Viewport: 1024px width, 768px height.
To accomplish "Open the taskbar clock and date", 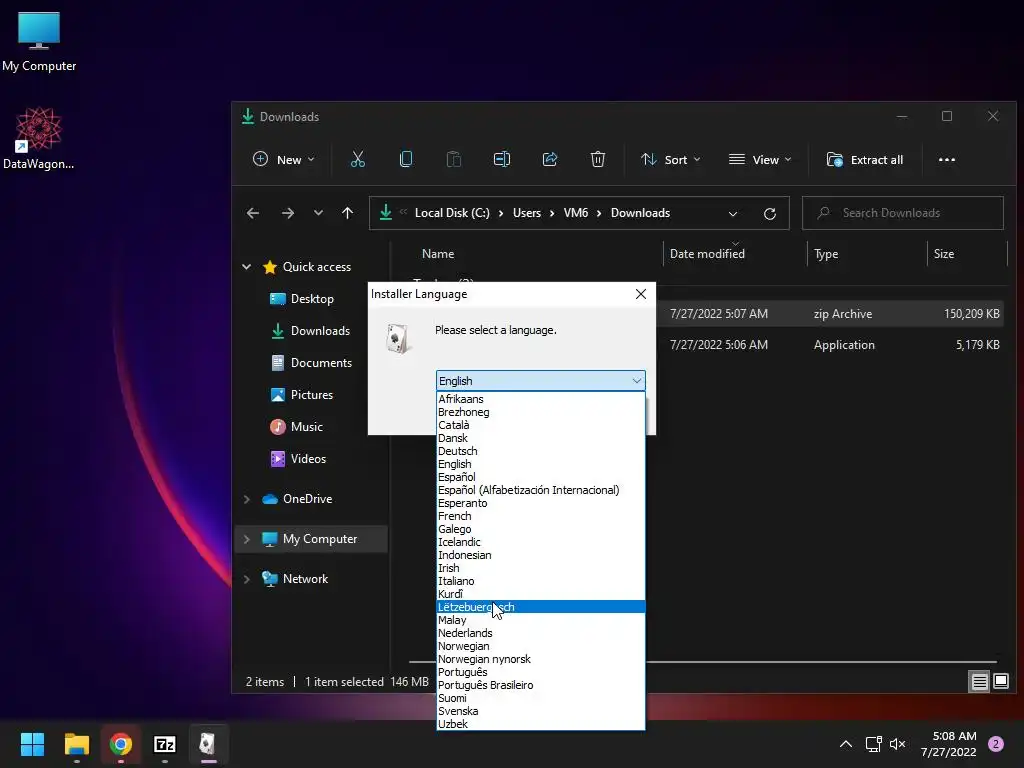I will click(949, 744).
